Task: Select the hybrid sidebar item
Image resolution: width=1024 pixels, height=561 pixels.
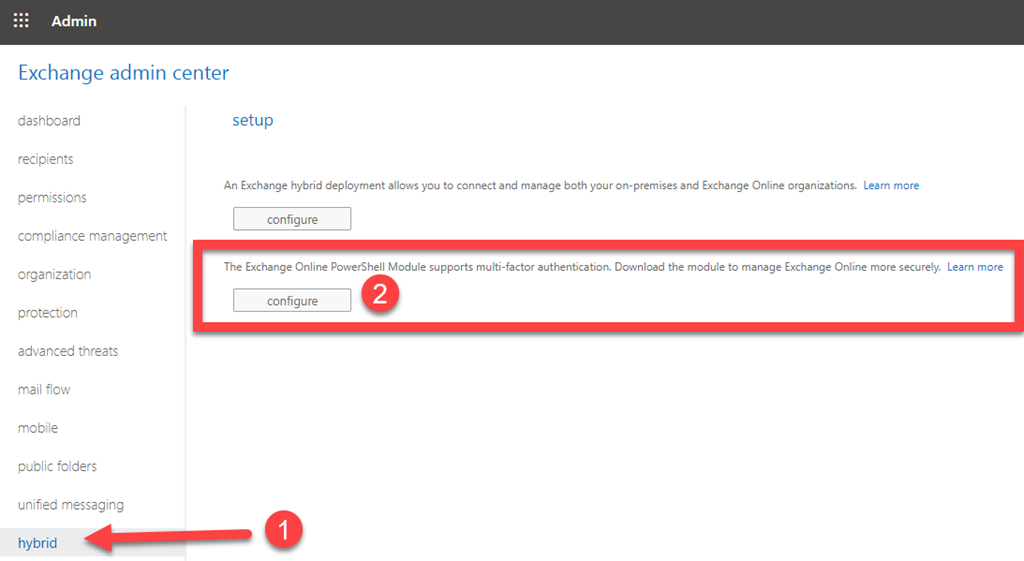Action: pos(38,543)
